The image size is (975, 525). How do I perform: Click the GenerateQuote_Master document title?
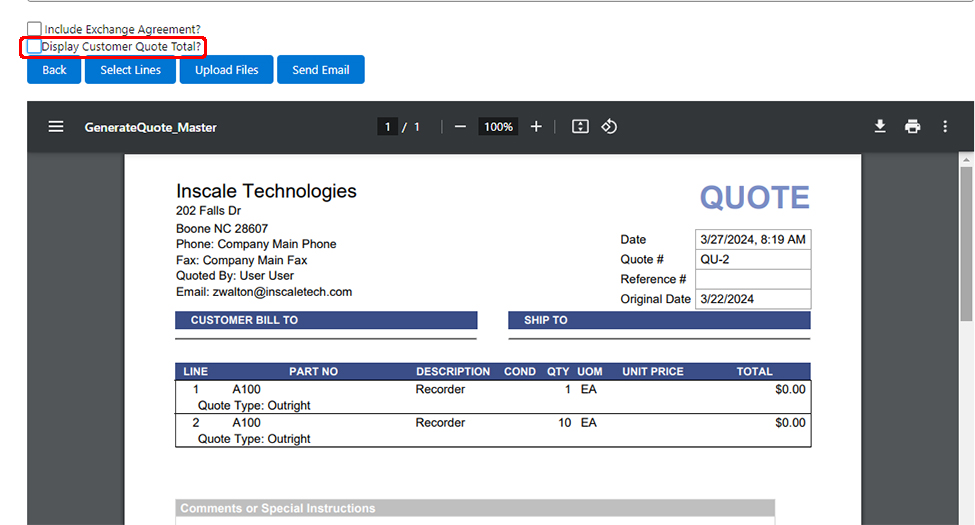pos(150,128)
